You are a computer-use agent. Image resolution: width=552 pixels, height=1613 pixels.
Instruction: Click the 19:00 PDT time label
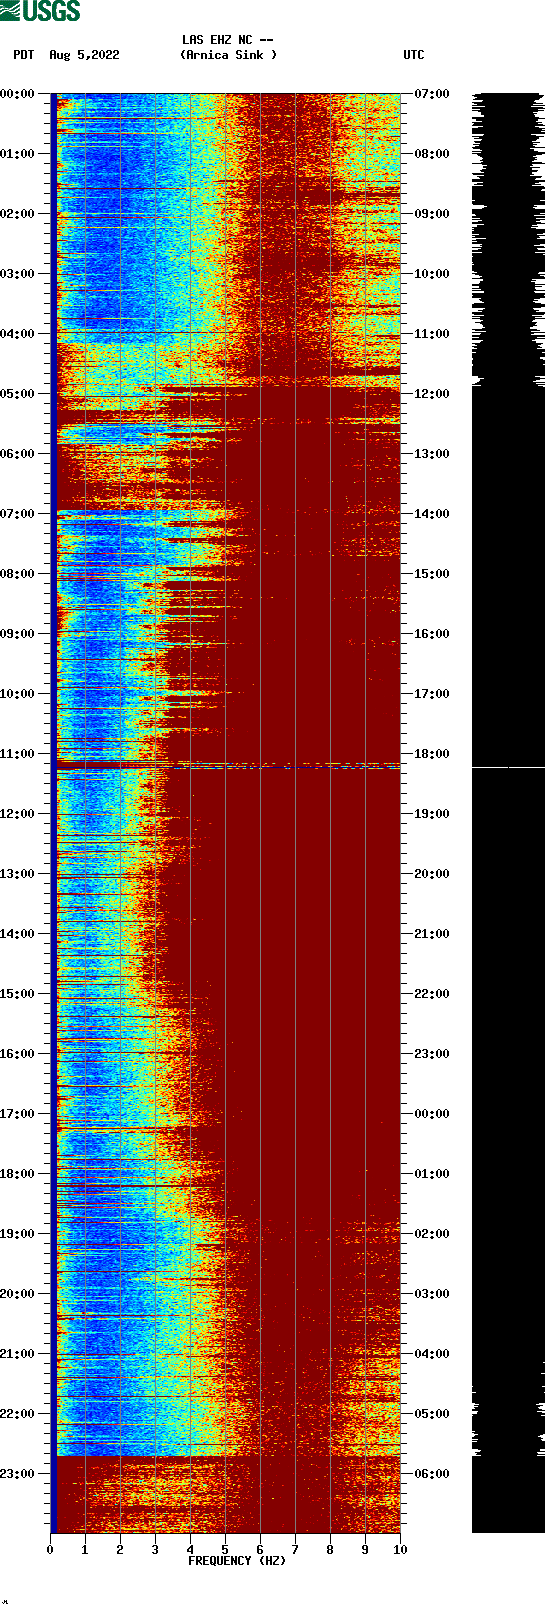point(18,1234)
